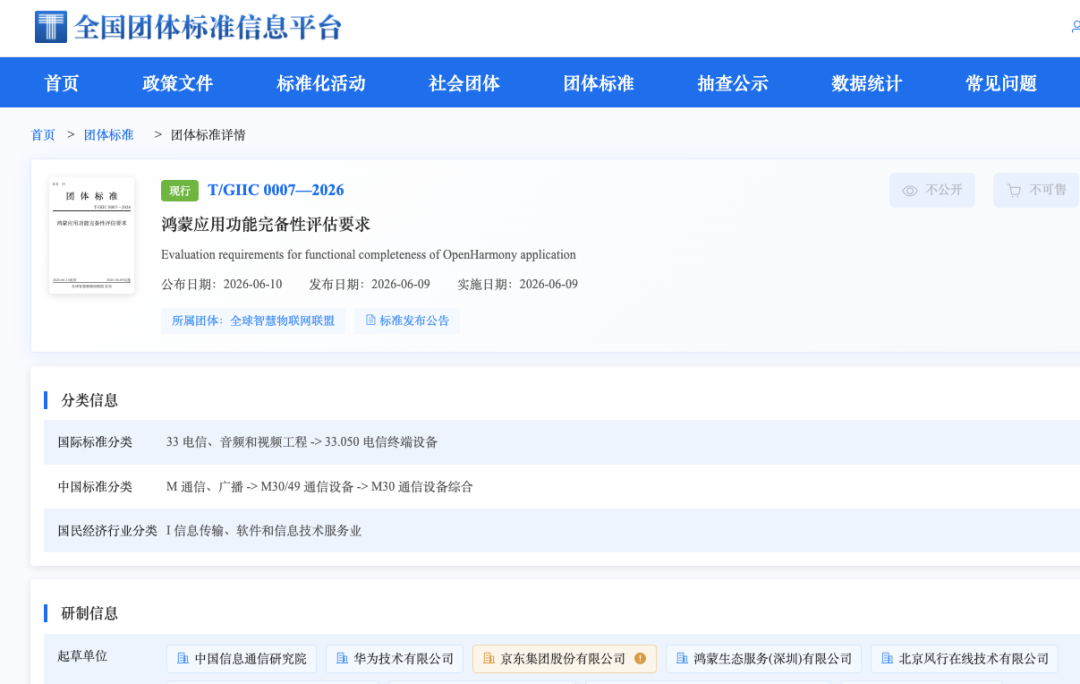
Task: Click the platform logo icon
Action: coord(51,27)
